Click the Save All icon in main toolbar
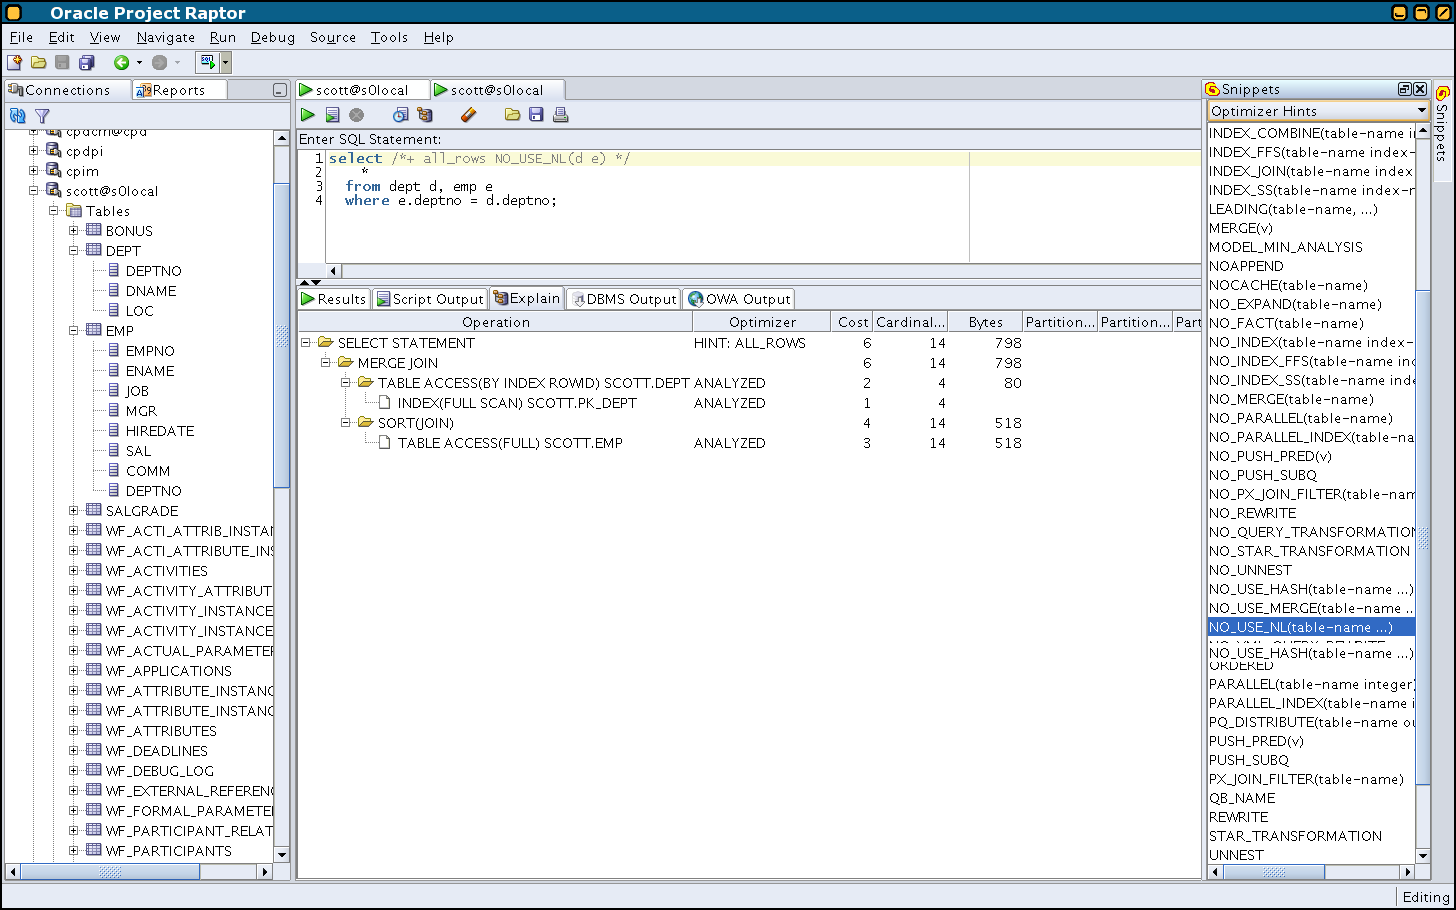Viewport: 1456px width, 910px height. point(86,63)
